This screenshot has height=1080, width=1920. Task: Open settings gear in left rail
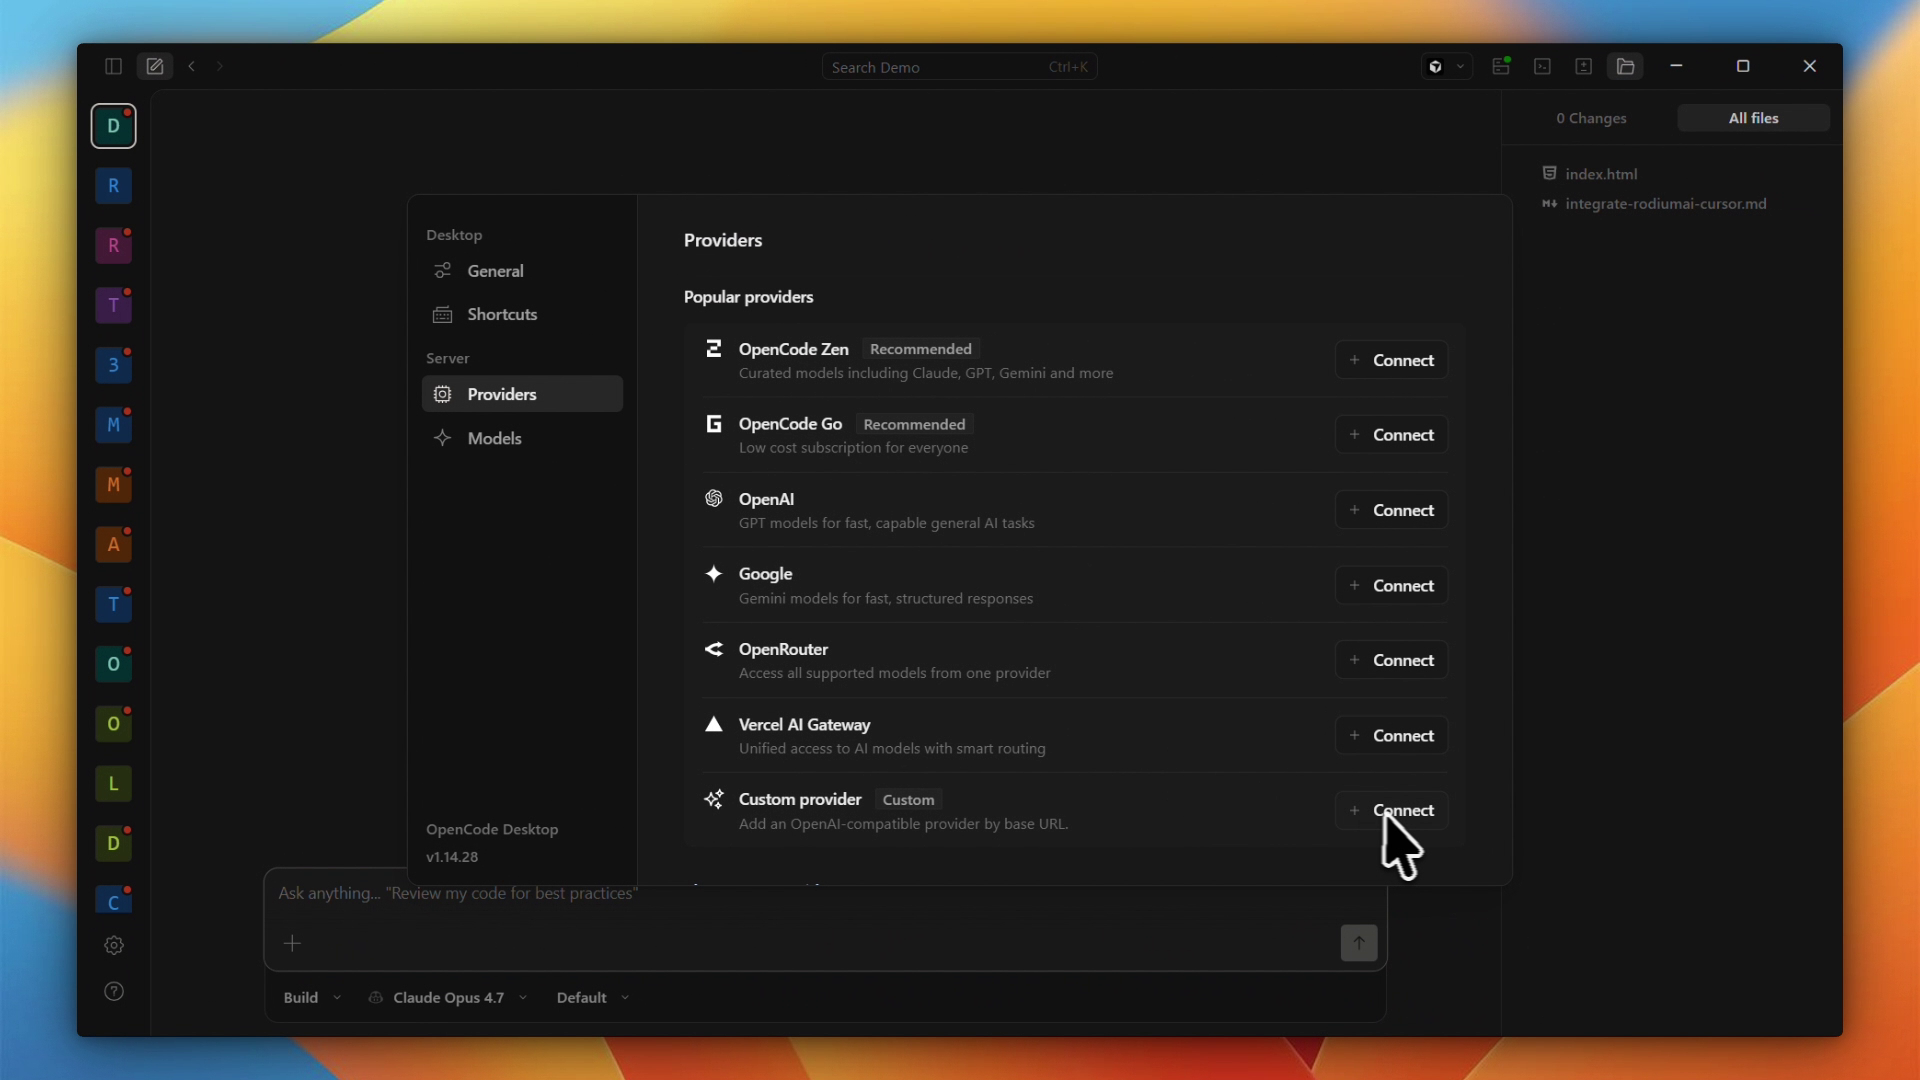(x=114, y=945)
